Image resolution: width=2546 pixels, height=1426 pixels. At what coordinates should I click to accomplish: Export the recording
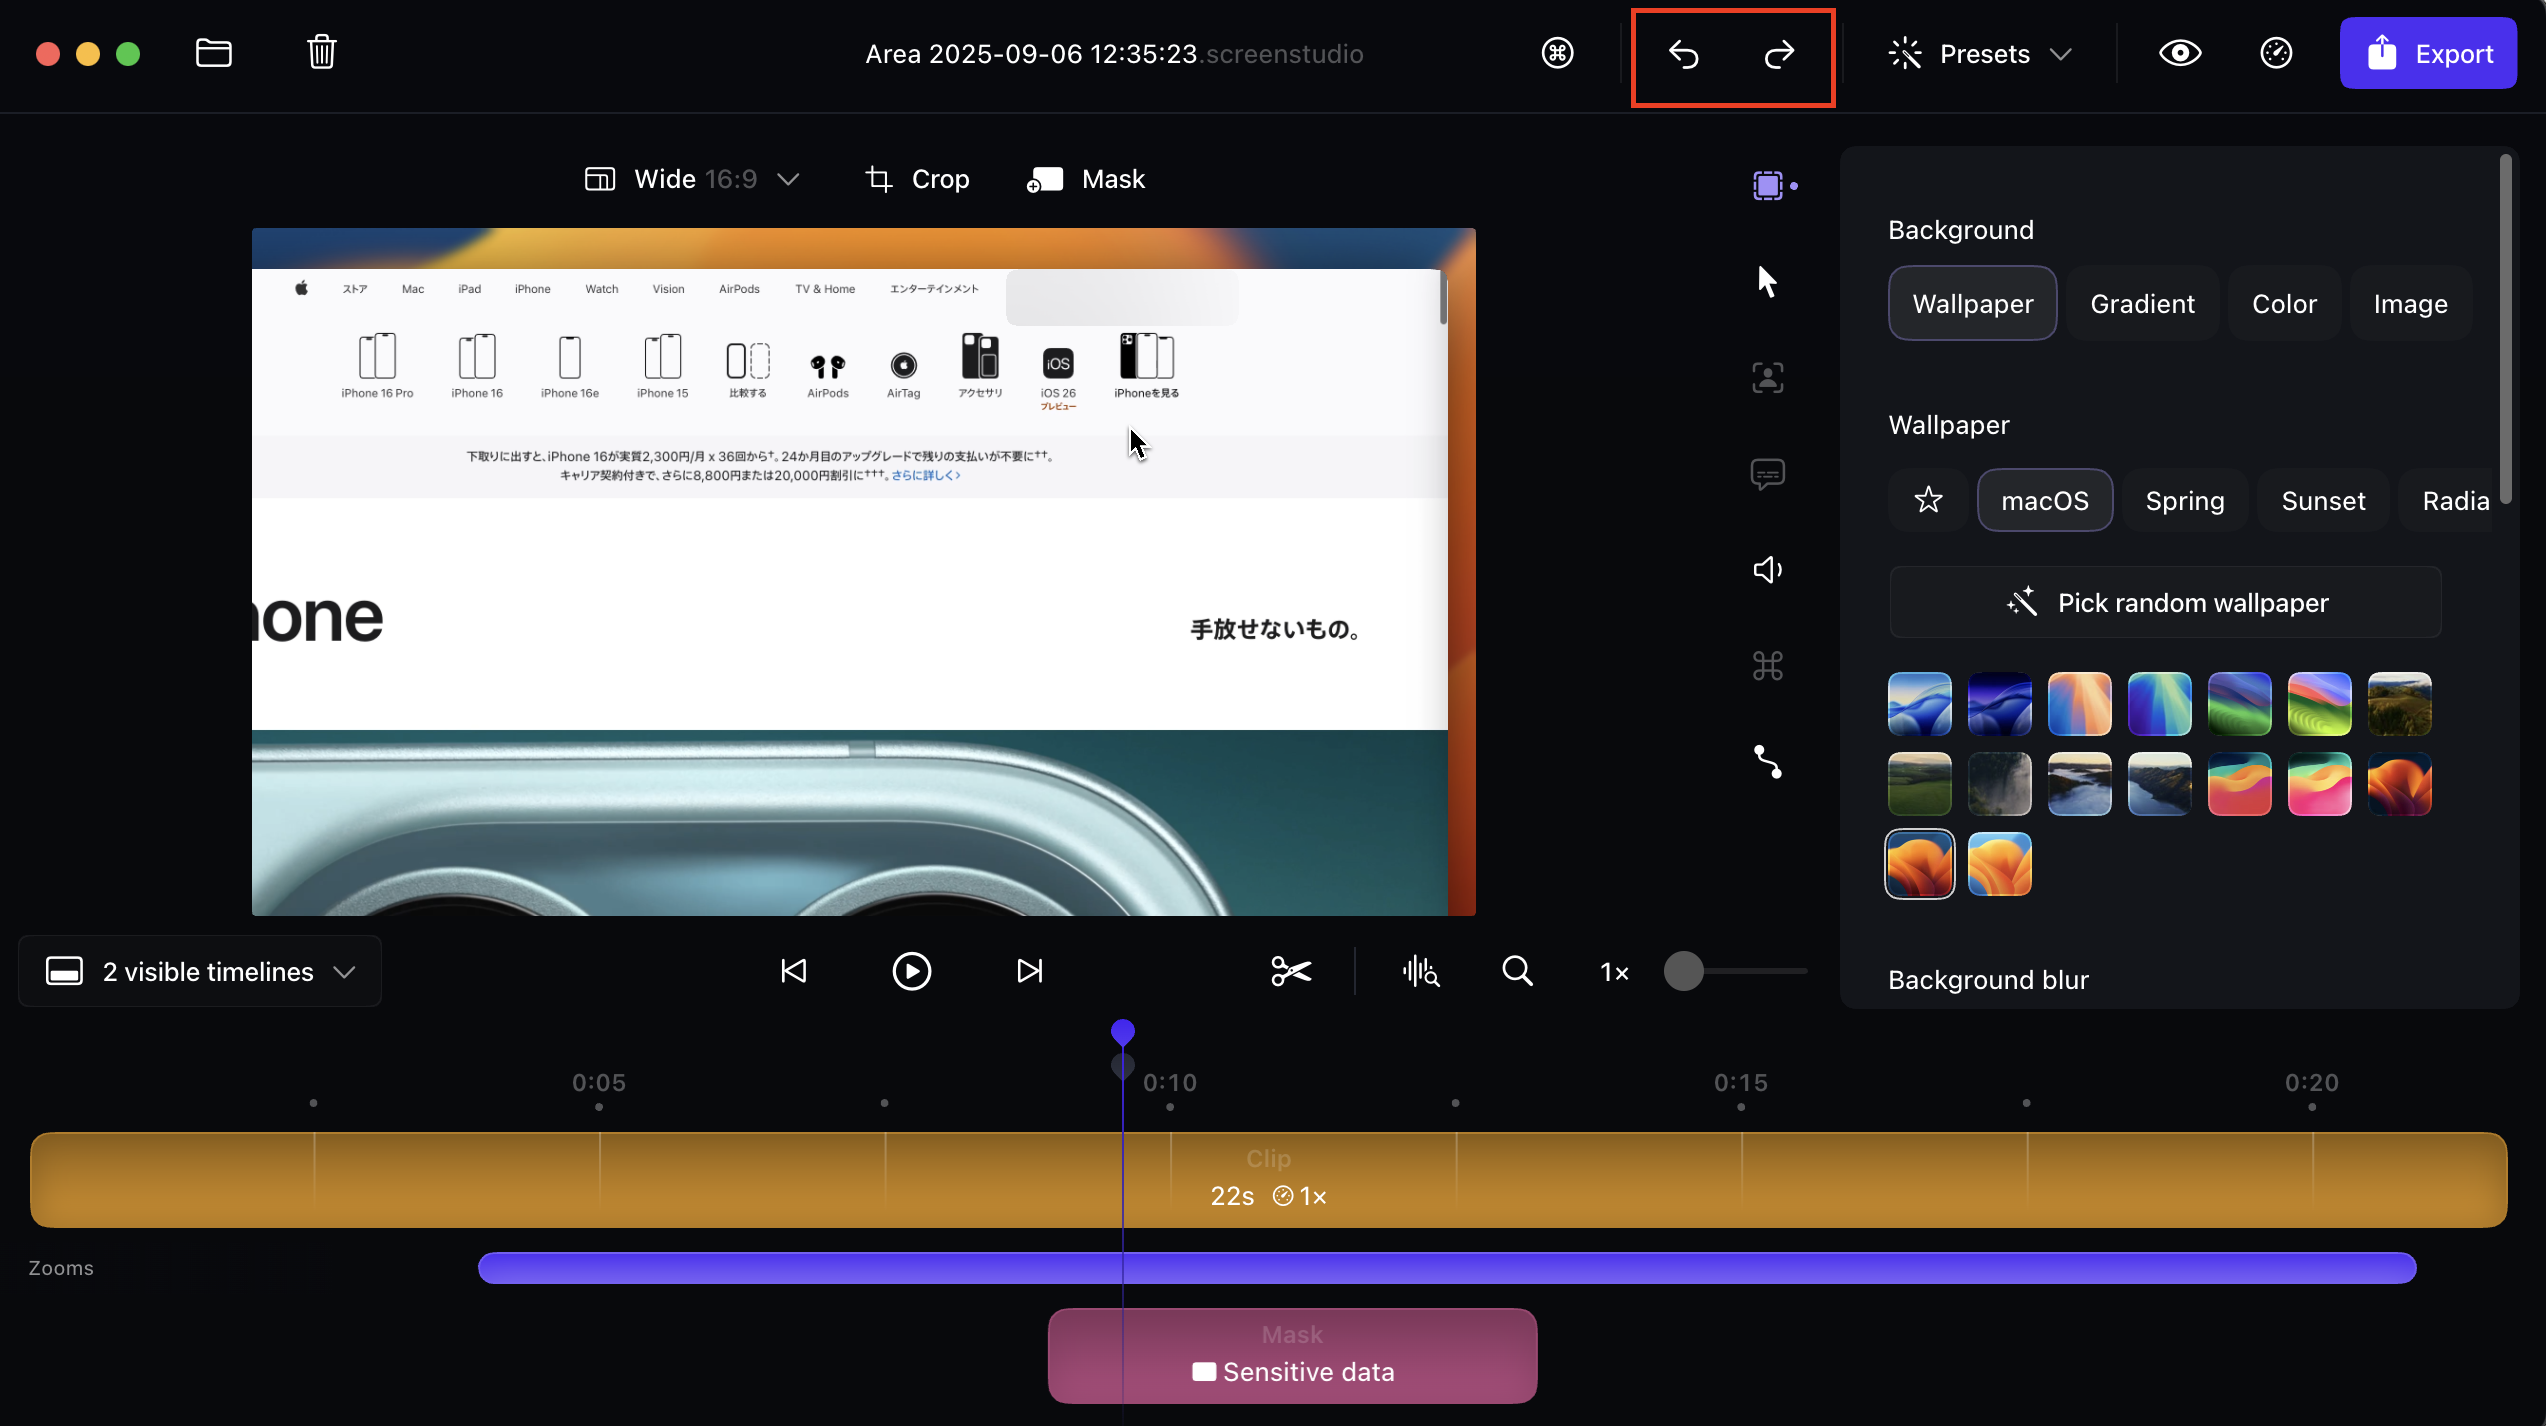[x=2428, y=53]
